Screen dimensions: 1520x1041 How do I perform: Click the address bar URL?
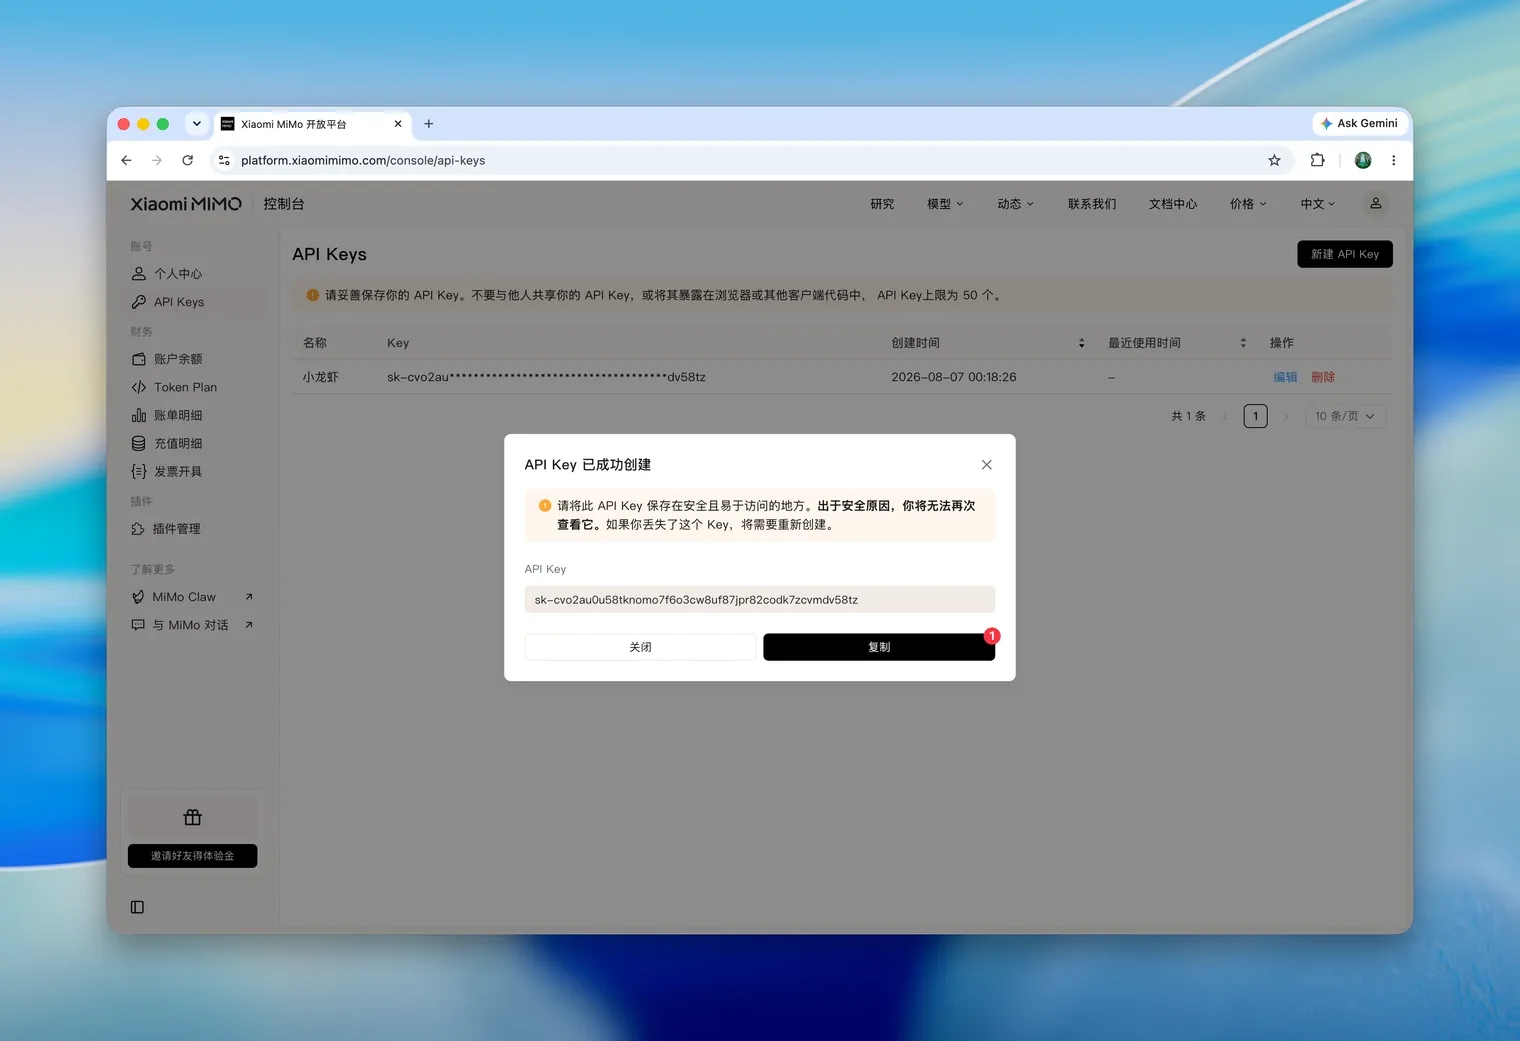click(x=363, y=160)
